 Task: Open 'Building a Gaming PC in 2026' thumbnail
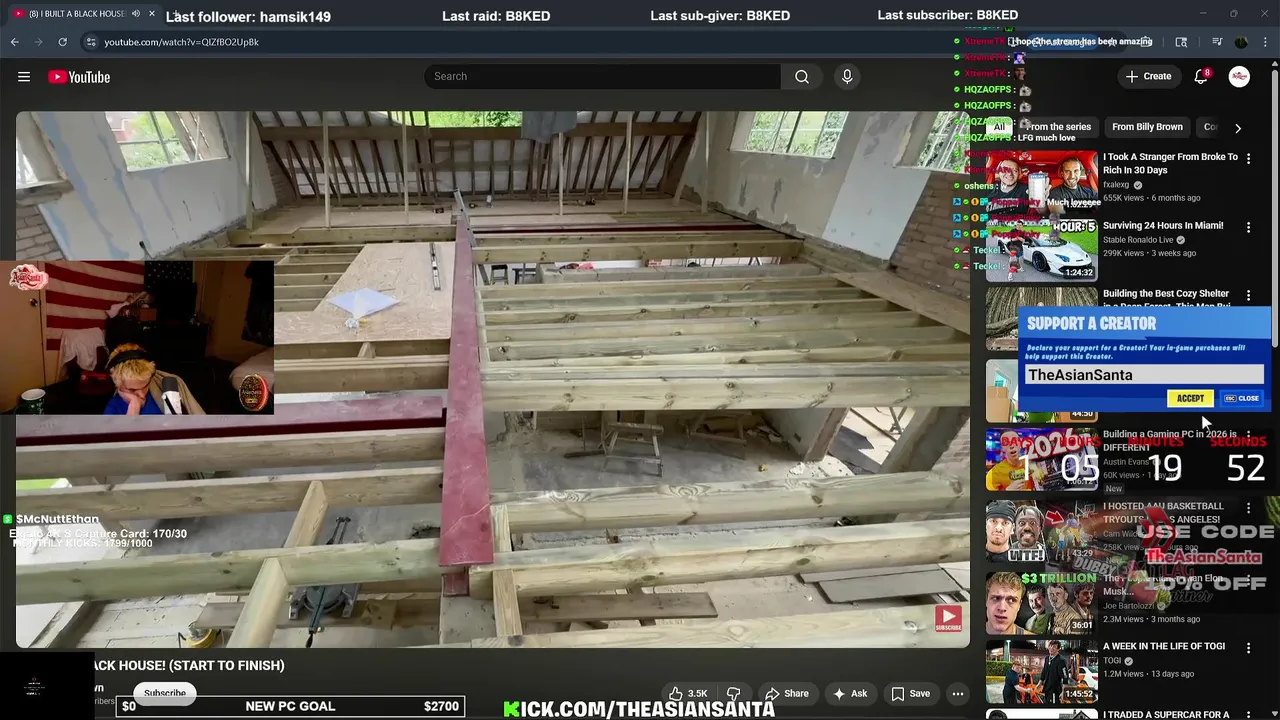(x=1042, y=459)
